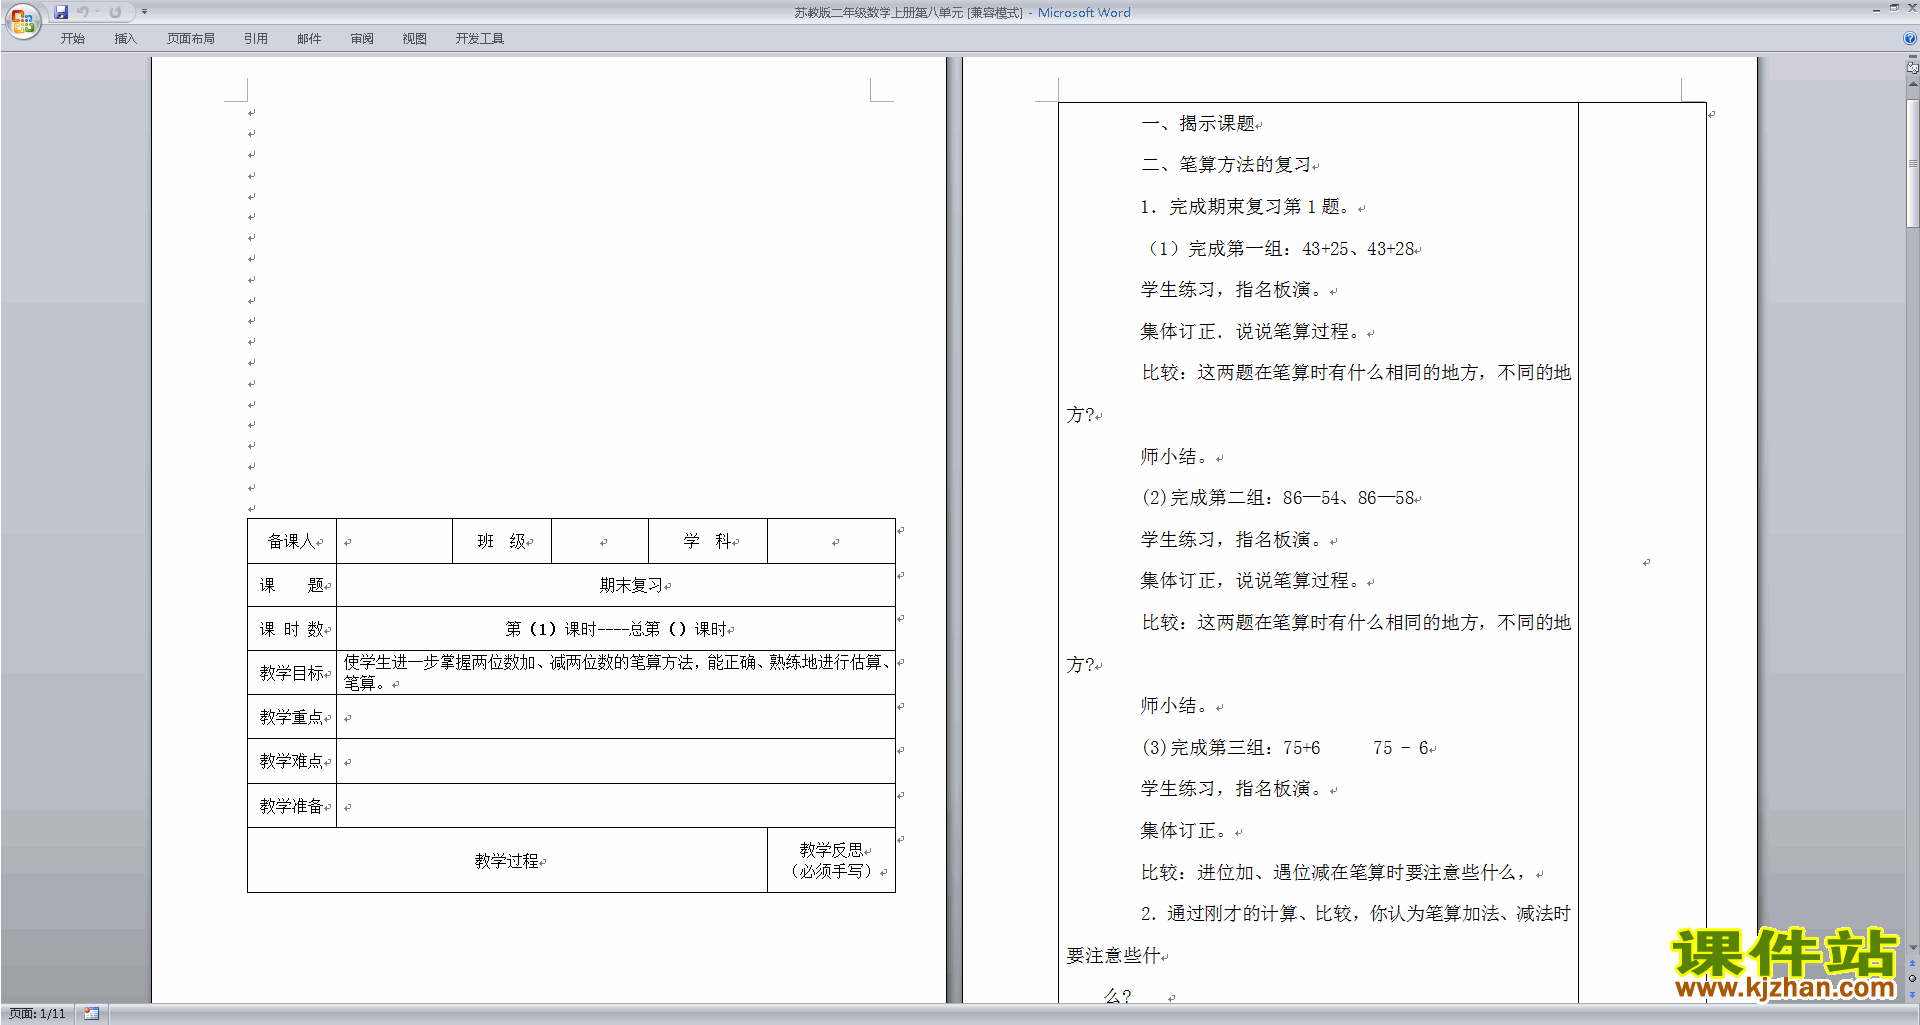Click the 课 题 label cell
The height and width of the screenshot is (1025, 1920).
[x=292, y=585]
